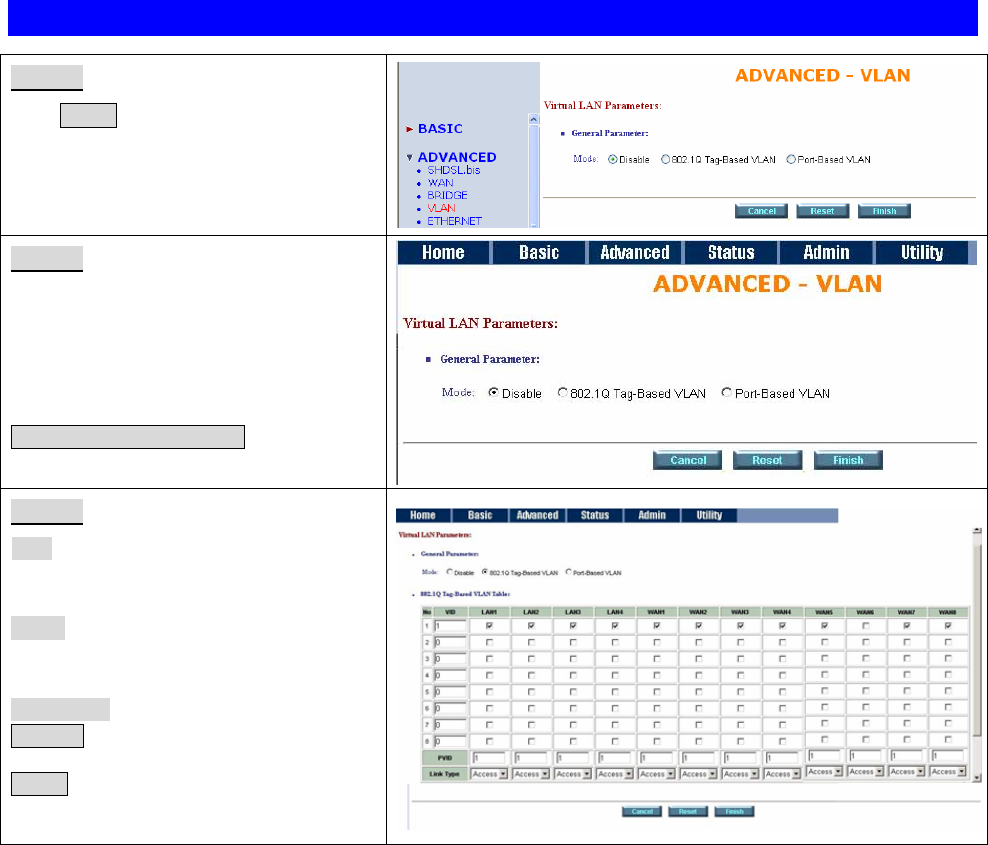Click Finish below the VLAN table
The height and width of the screenshot is (845, 988).
click(734, 812)
